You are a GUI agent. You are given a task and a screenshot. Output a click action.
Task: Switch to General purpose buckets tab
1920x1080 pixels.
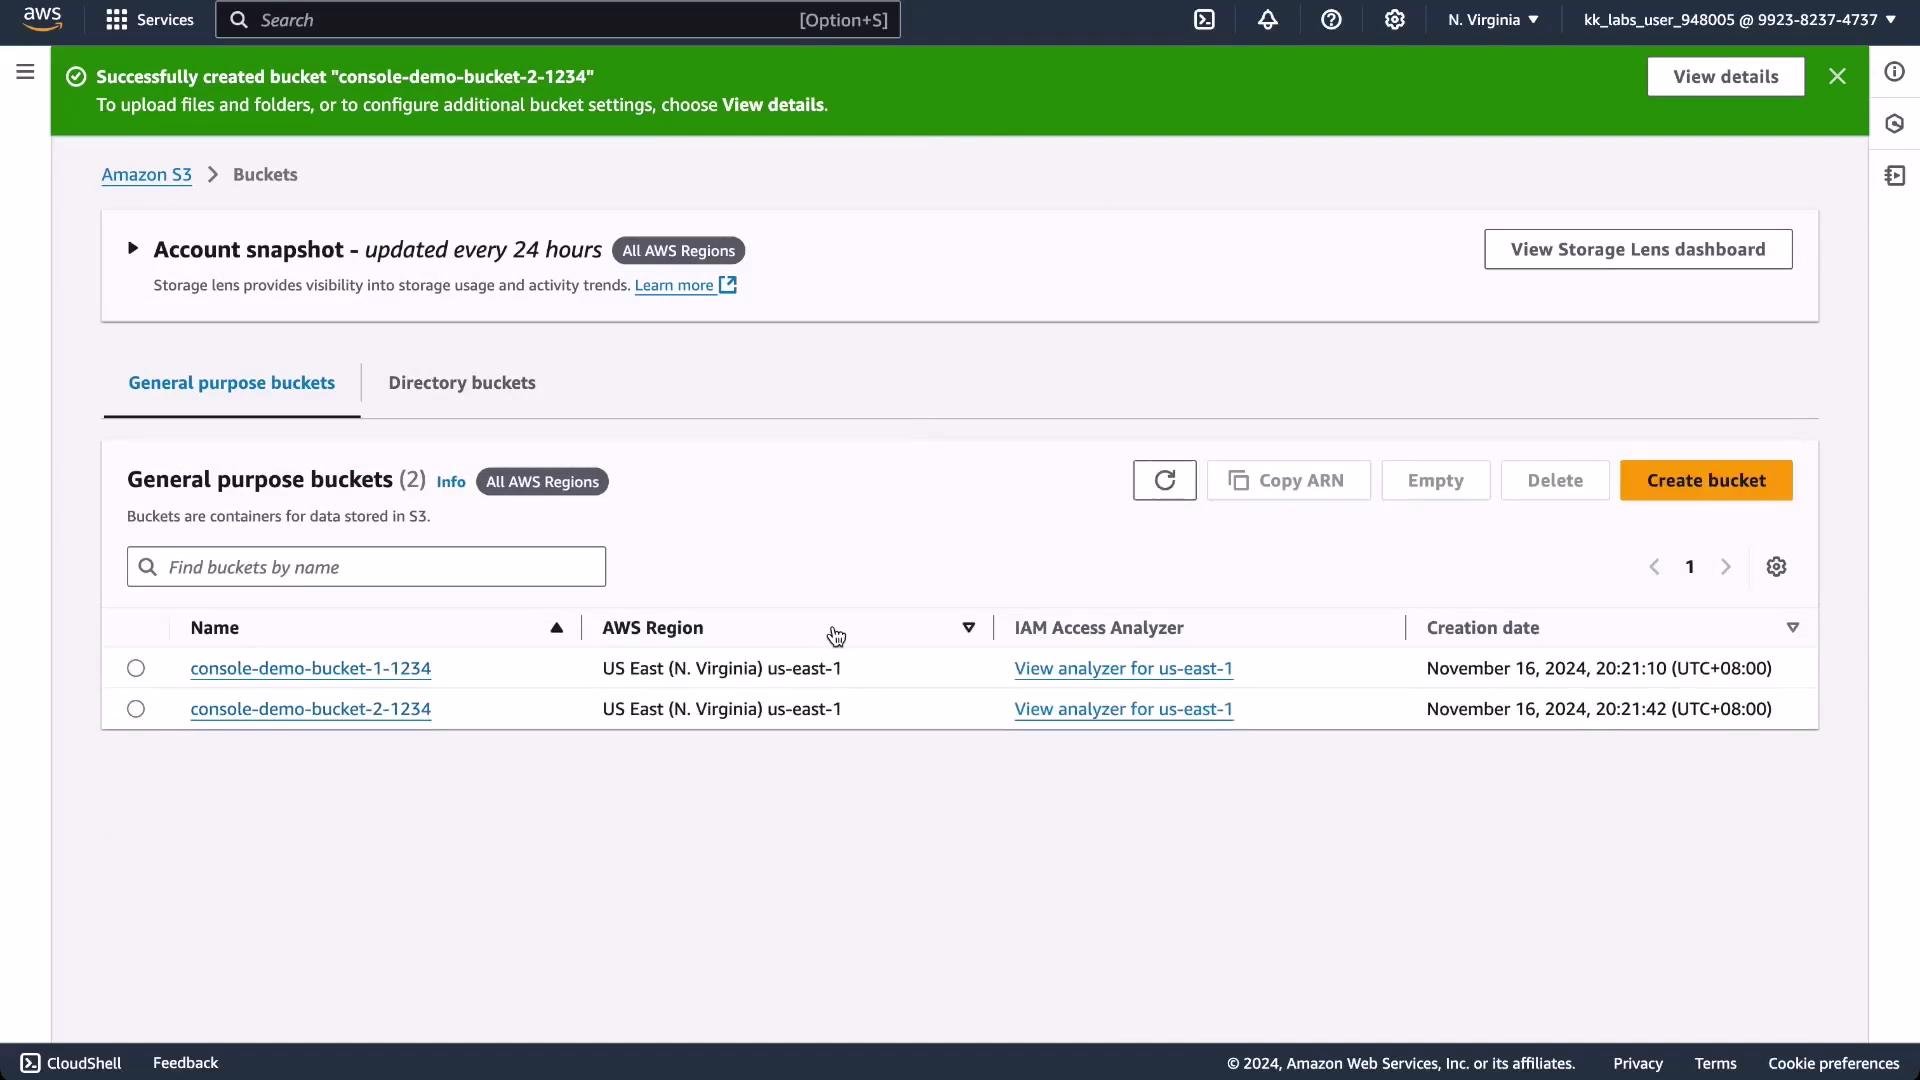point(231,383)
